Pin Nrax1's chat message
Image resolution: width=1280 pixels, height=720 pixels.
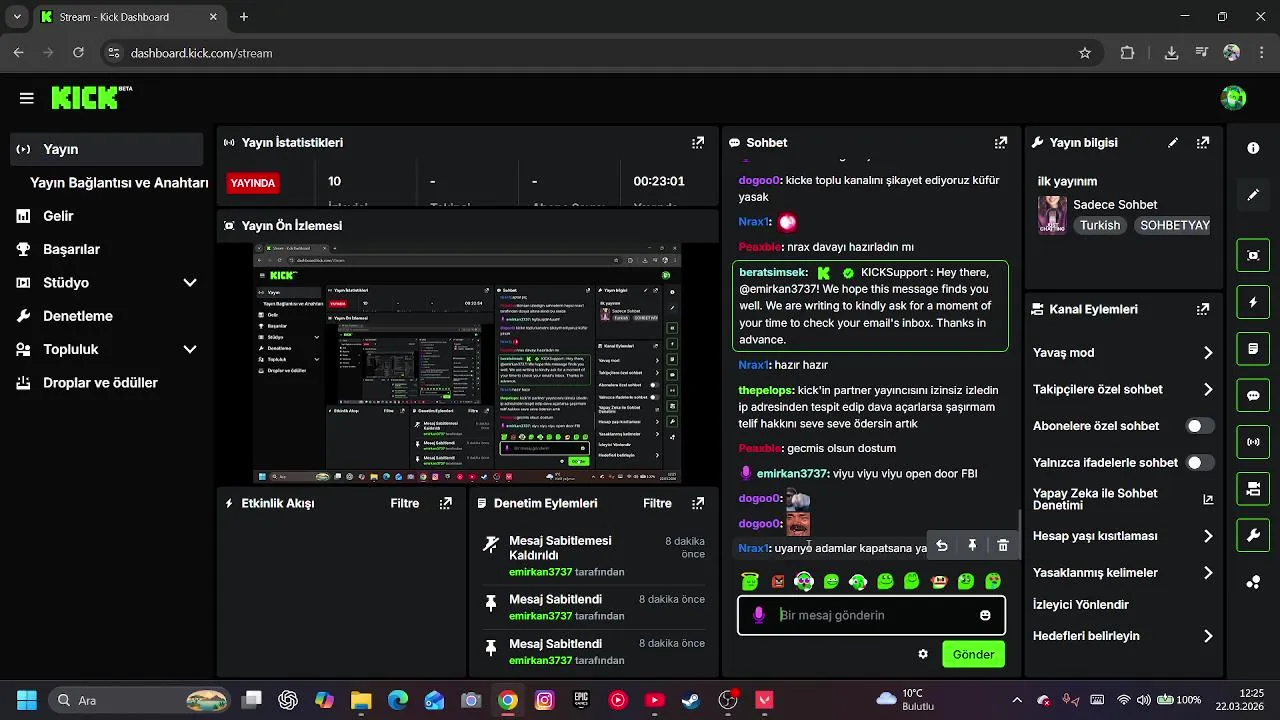pyautogui.click(x=972, y=546)
